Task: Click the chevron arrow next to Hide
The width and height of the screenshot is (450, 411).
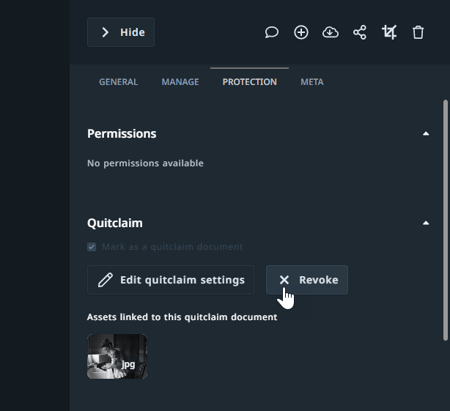Action: (105, 32)
